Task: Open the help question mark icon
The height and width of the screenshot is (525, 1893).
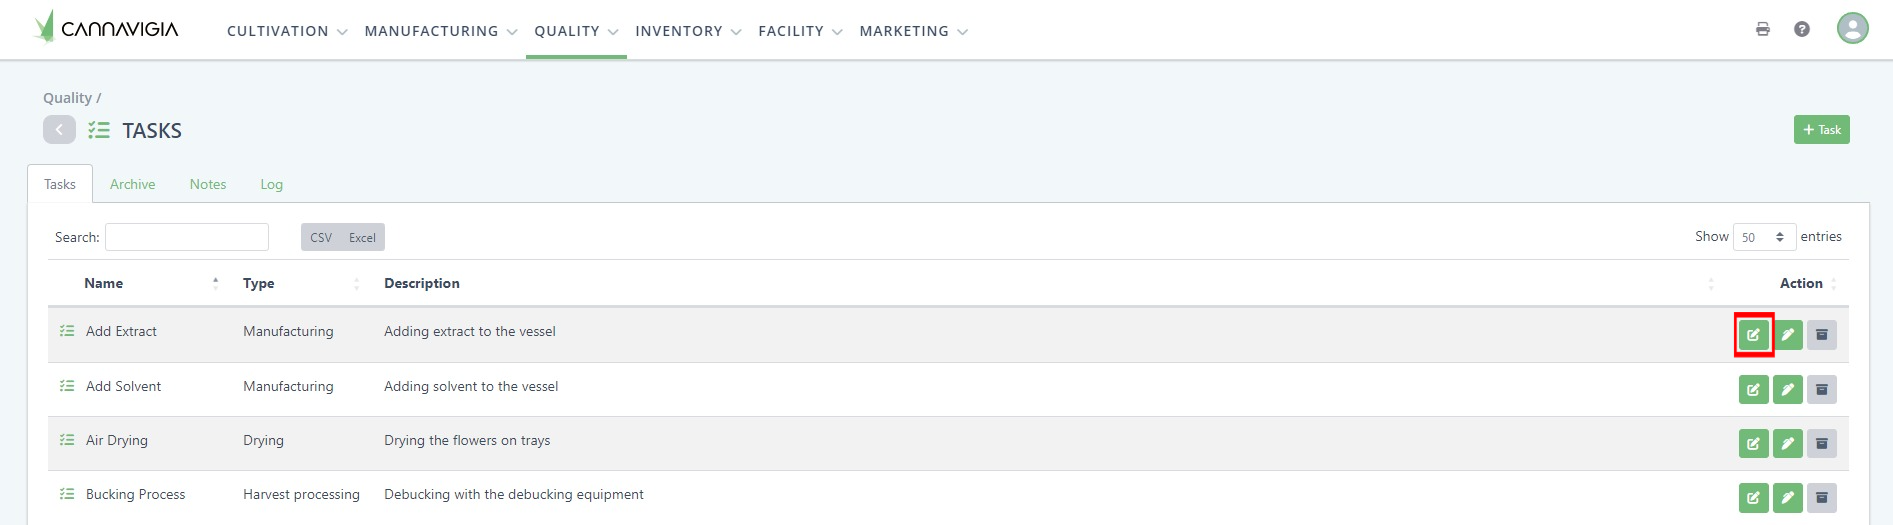Action: click(1801, 29)
